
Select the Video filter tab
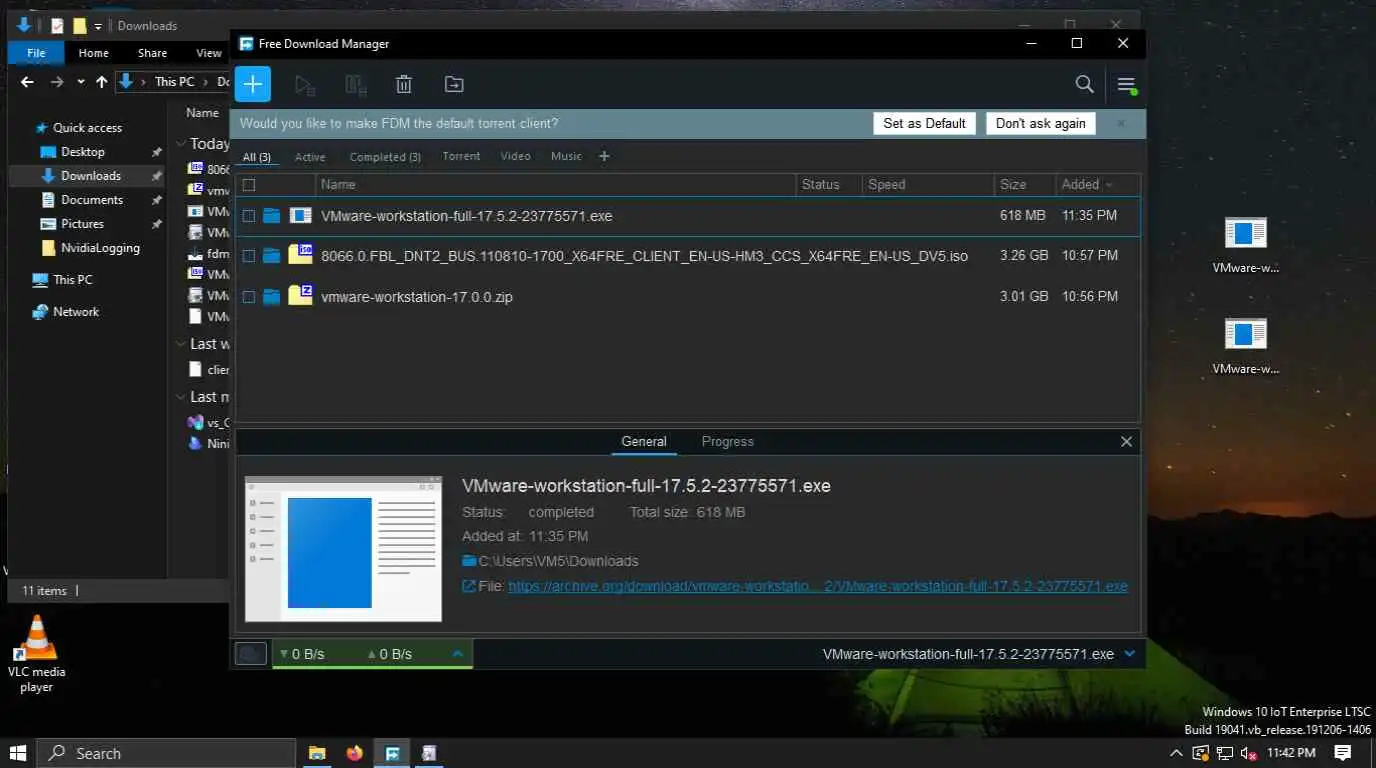[515, 156]
